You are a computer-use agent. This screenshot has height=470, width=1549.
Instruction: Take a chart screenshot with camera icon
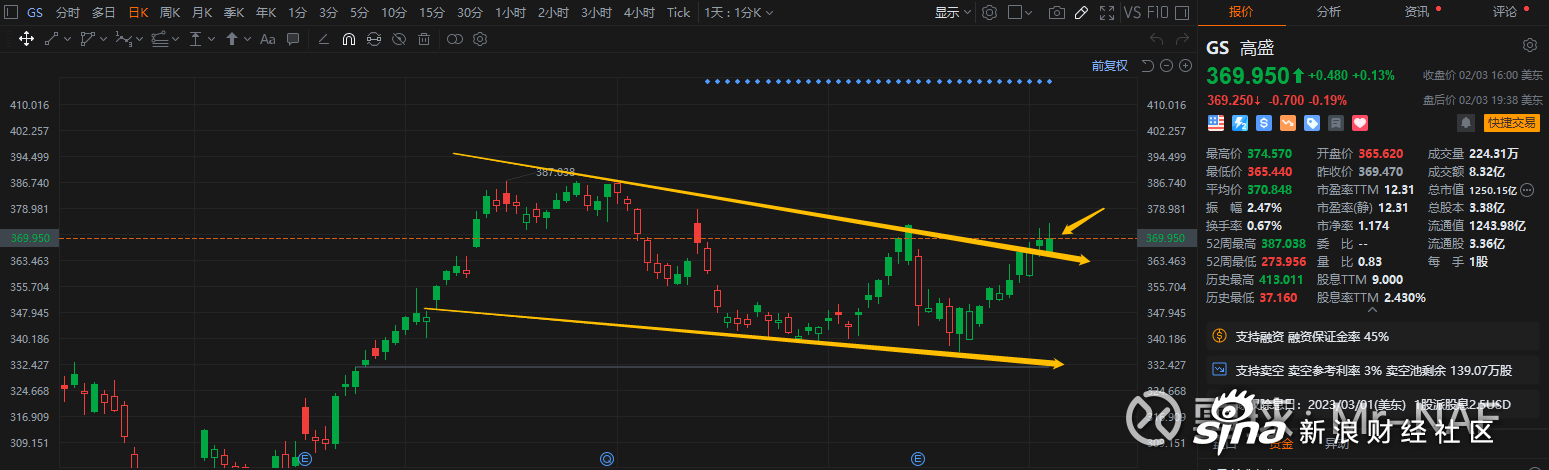click(1057, 13)
